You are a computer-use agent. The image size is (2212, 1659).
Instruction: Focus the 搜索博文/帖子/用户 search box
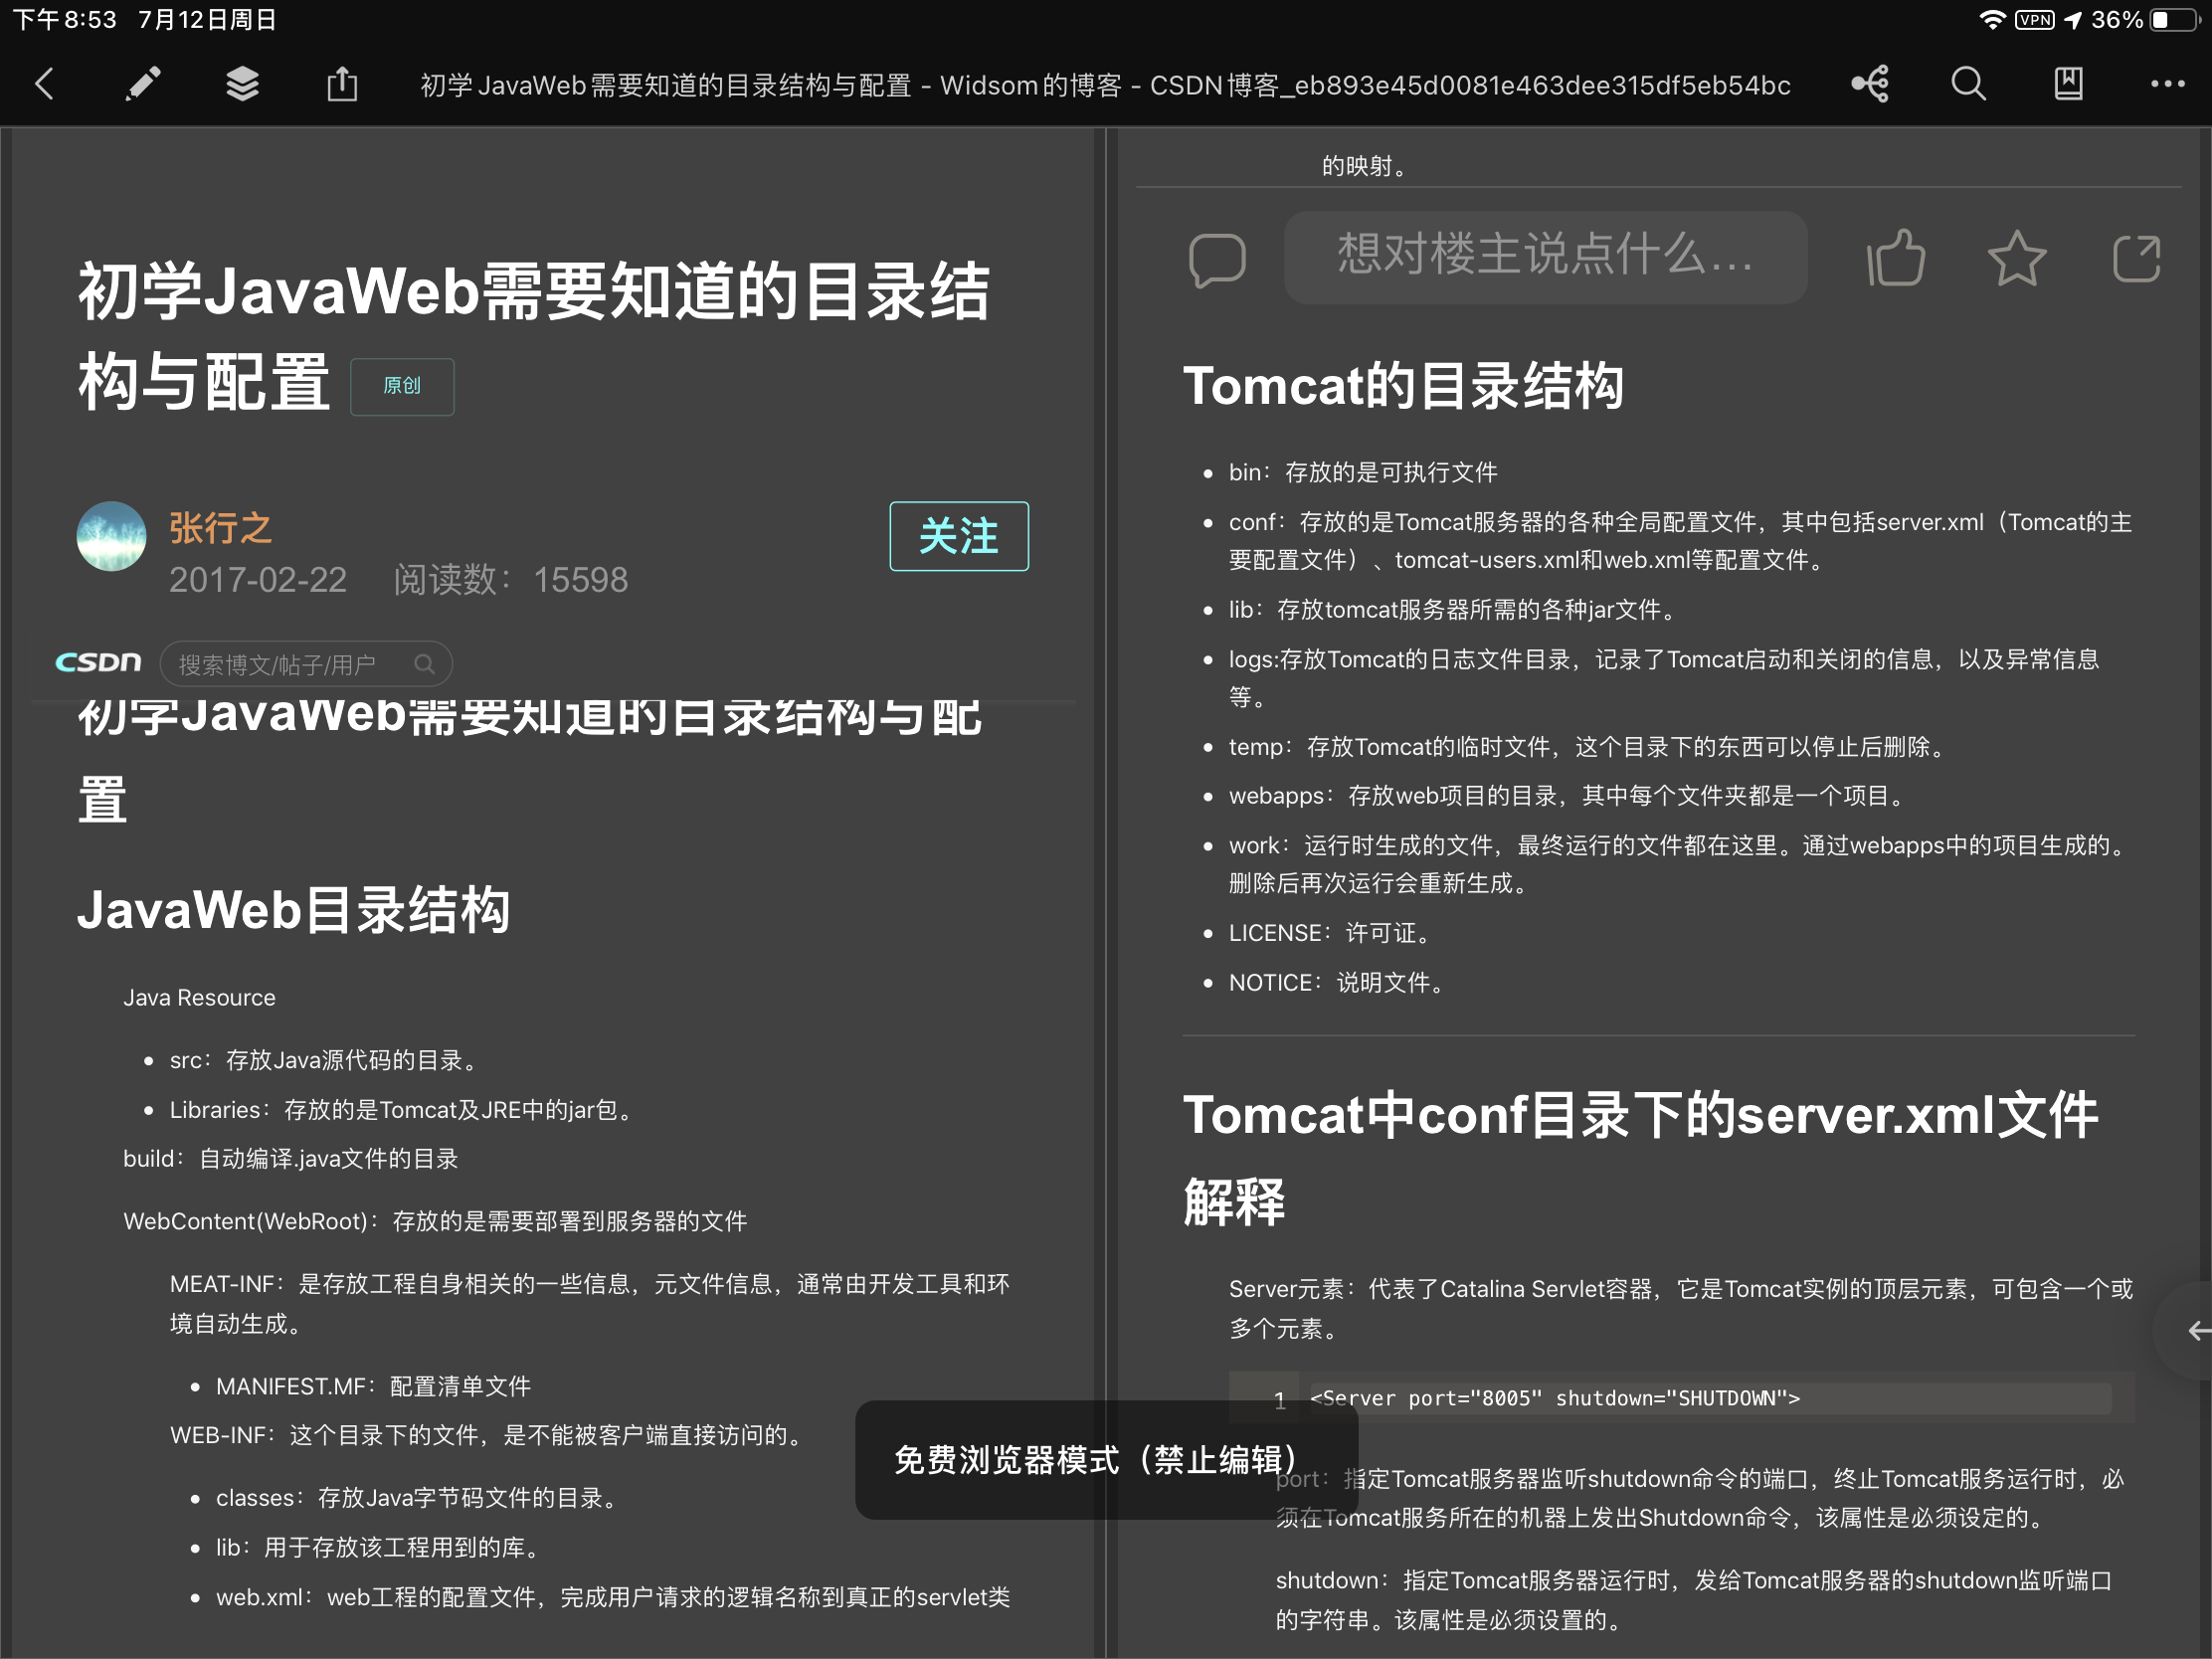click(x=305, y=664)
